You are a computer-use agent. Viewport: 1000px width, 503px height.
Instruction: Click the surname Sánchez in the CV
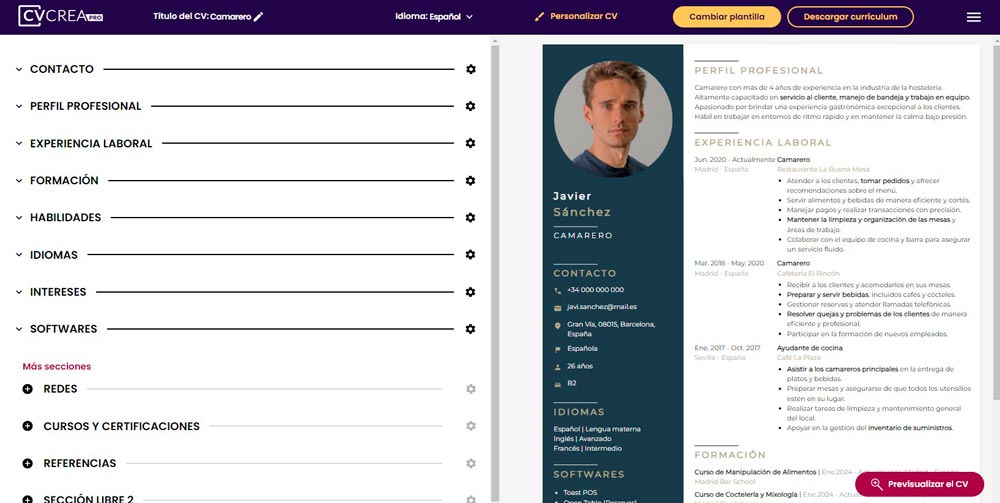(582, 212)
